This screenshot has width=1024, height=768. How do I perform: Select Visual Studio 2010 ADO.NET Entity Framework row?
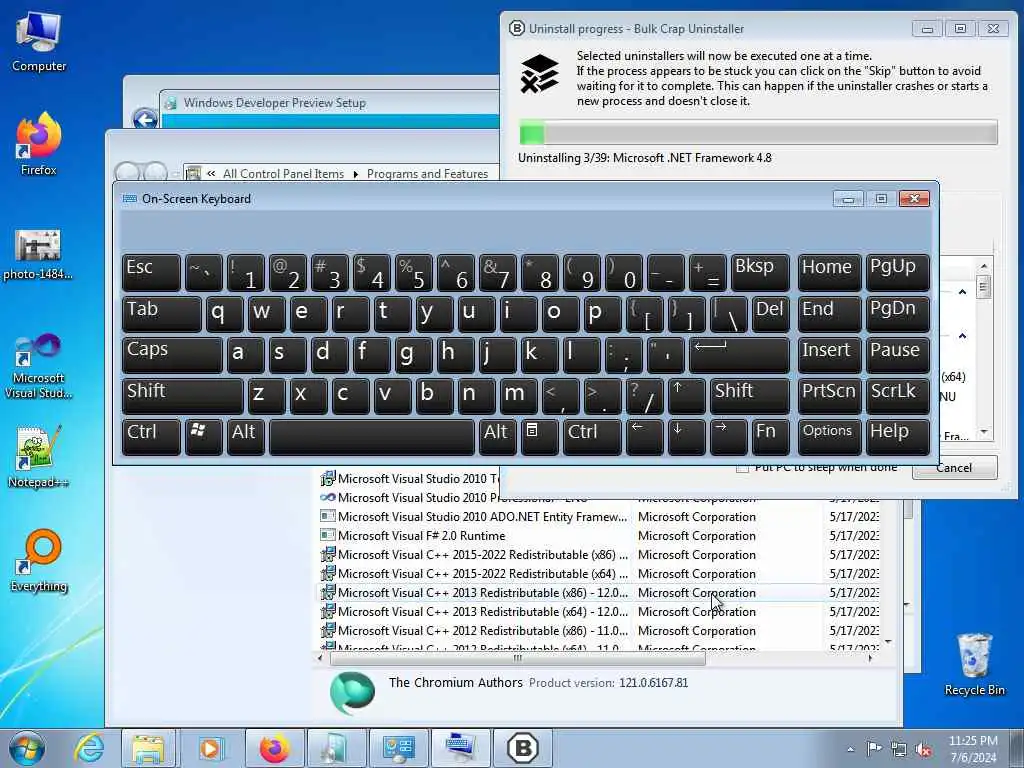pyautogui.click(x=598, y=517)
